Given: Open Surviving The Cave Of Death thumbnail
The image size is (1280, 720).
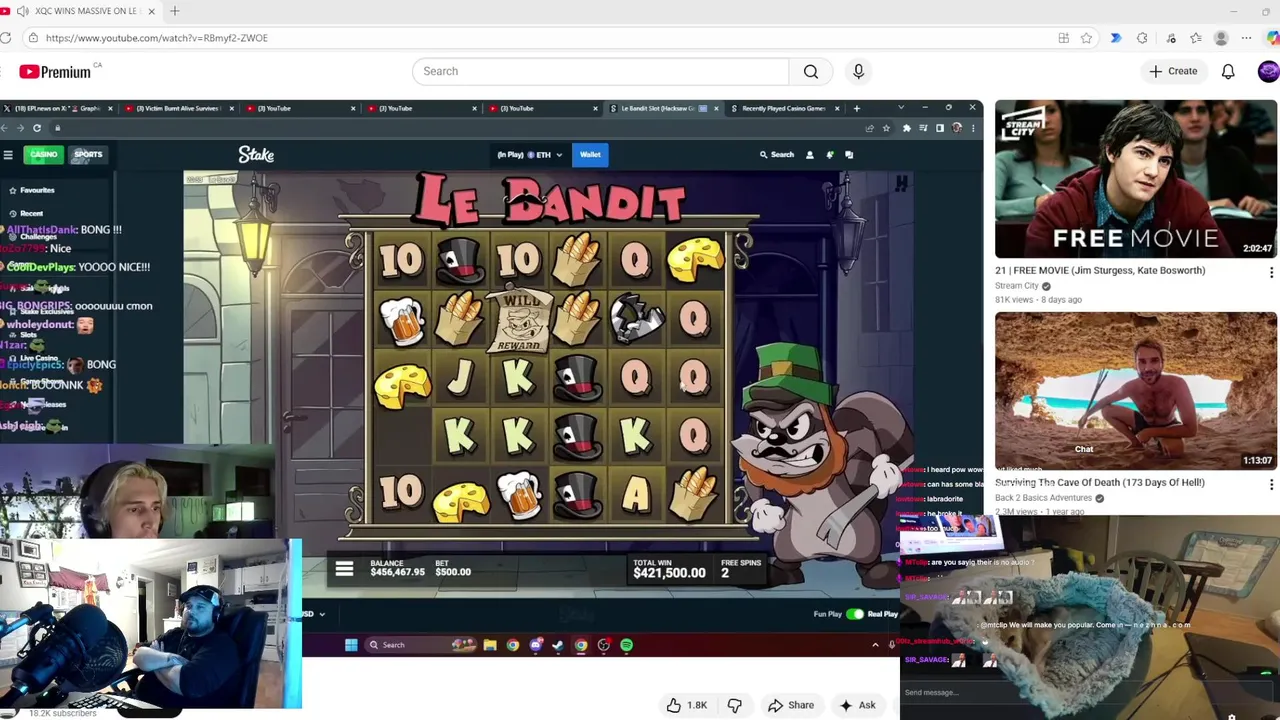Looking at the screenshot, I should point(1136,391).
